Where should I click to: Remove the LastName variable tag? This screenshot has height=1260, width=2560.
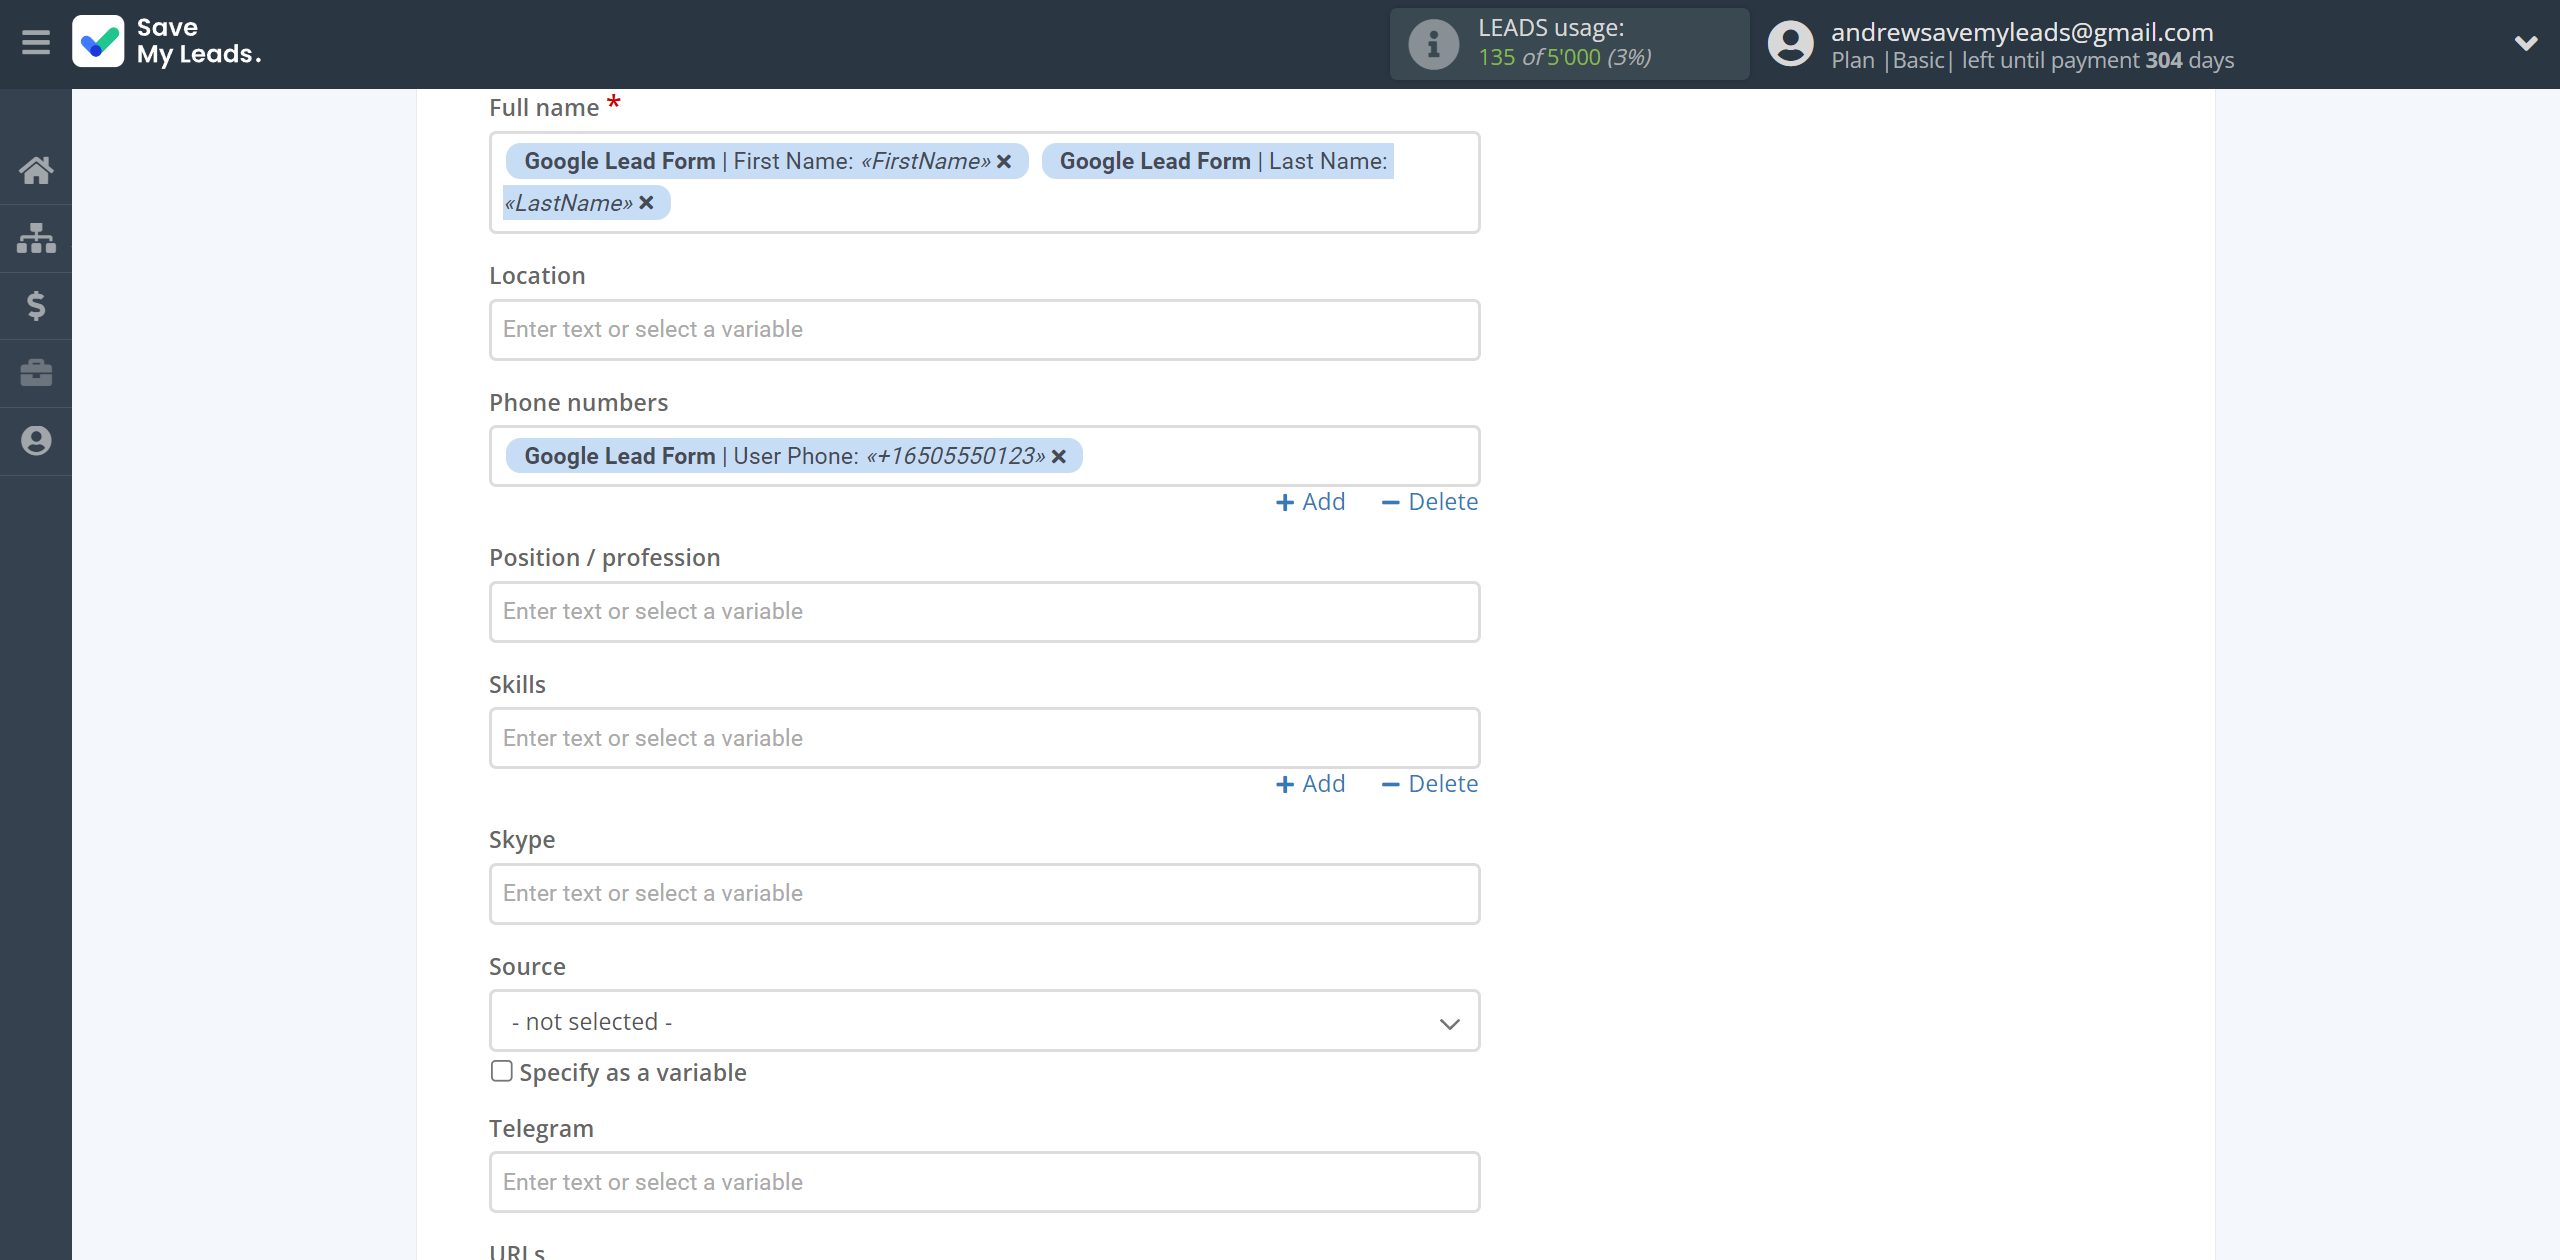[x=647, y=203]
